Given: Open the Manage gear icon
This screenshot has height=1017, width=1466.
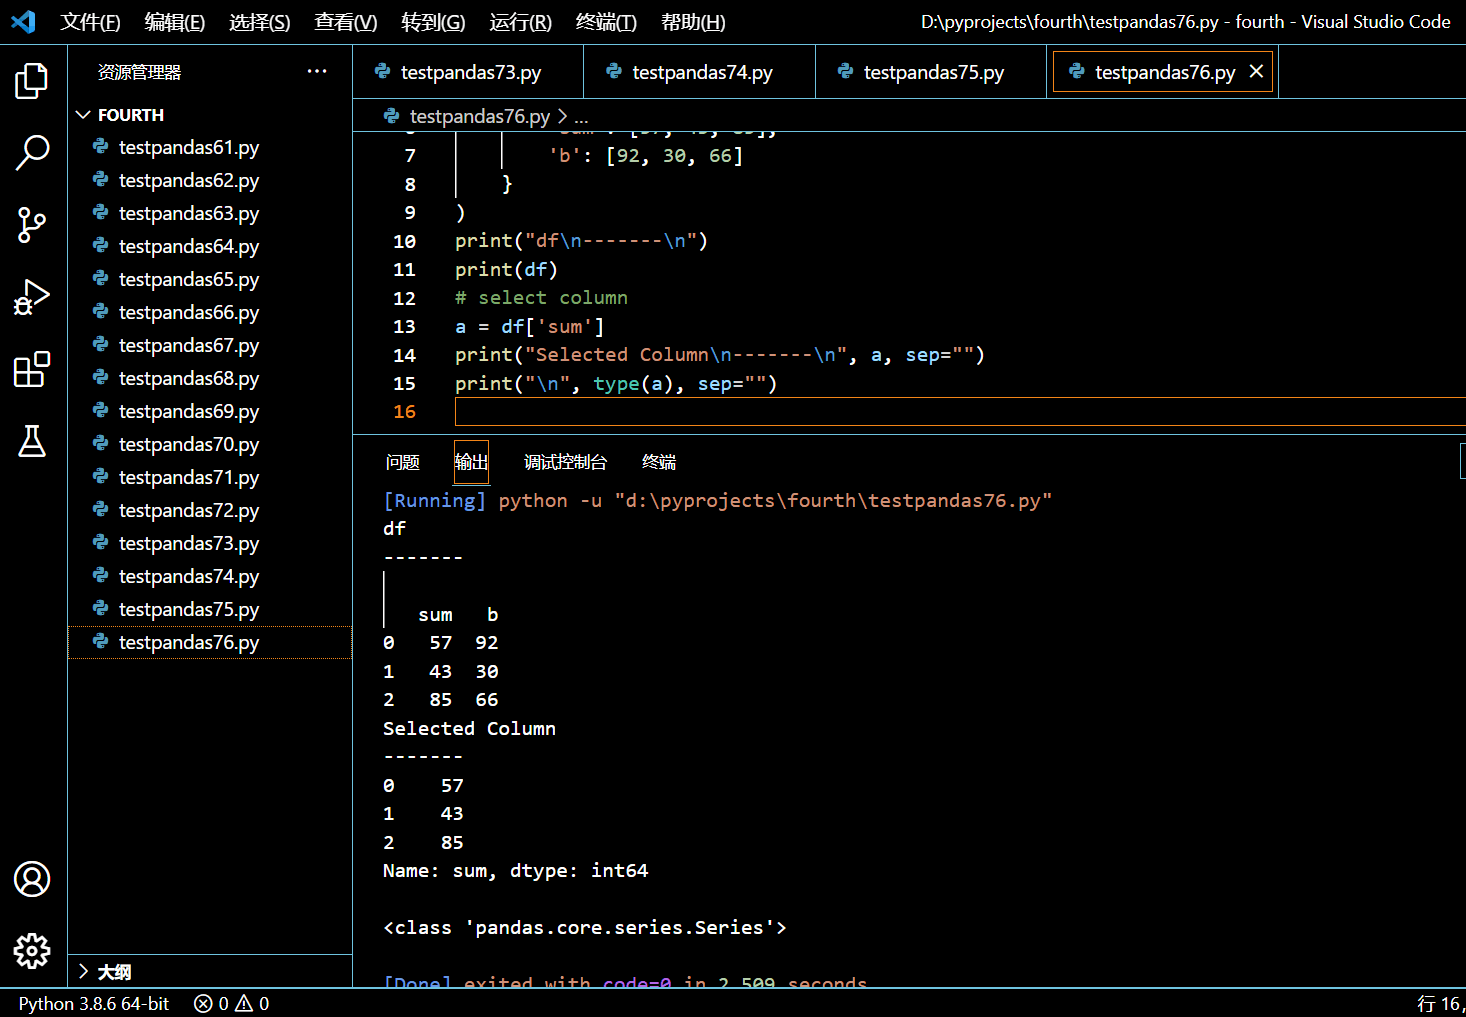Looking at the screenshot, I should pos(32,951).
